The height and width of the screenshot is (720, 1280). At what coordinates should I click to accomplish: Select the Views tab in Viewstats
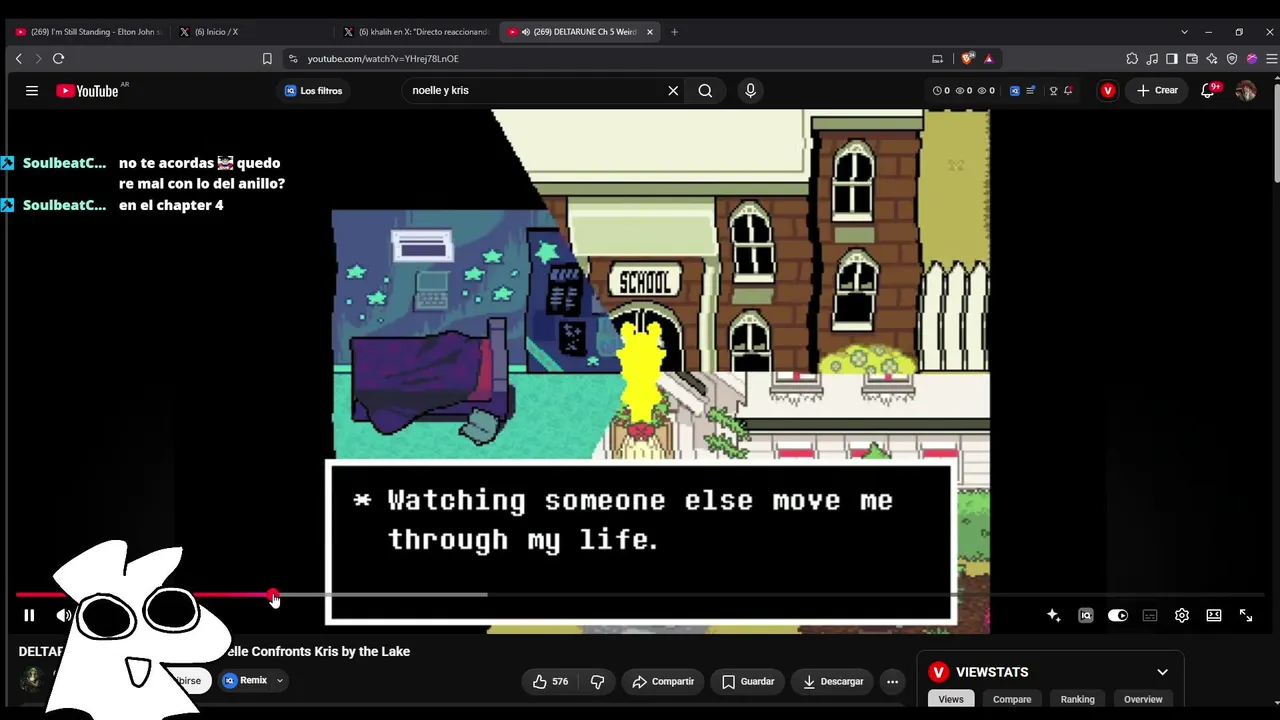(951, 699)
